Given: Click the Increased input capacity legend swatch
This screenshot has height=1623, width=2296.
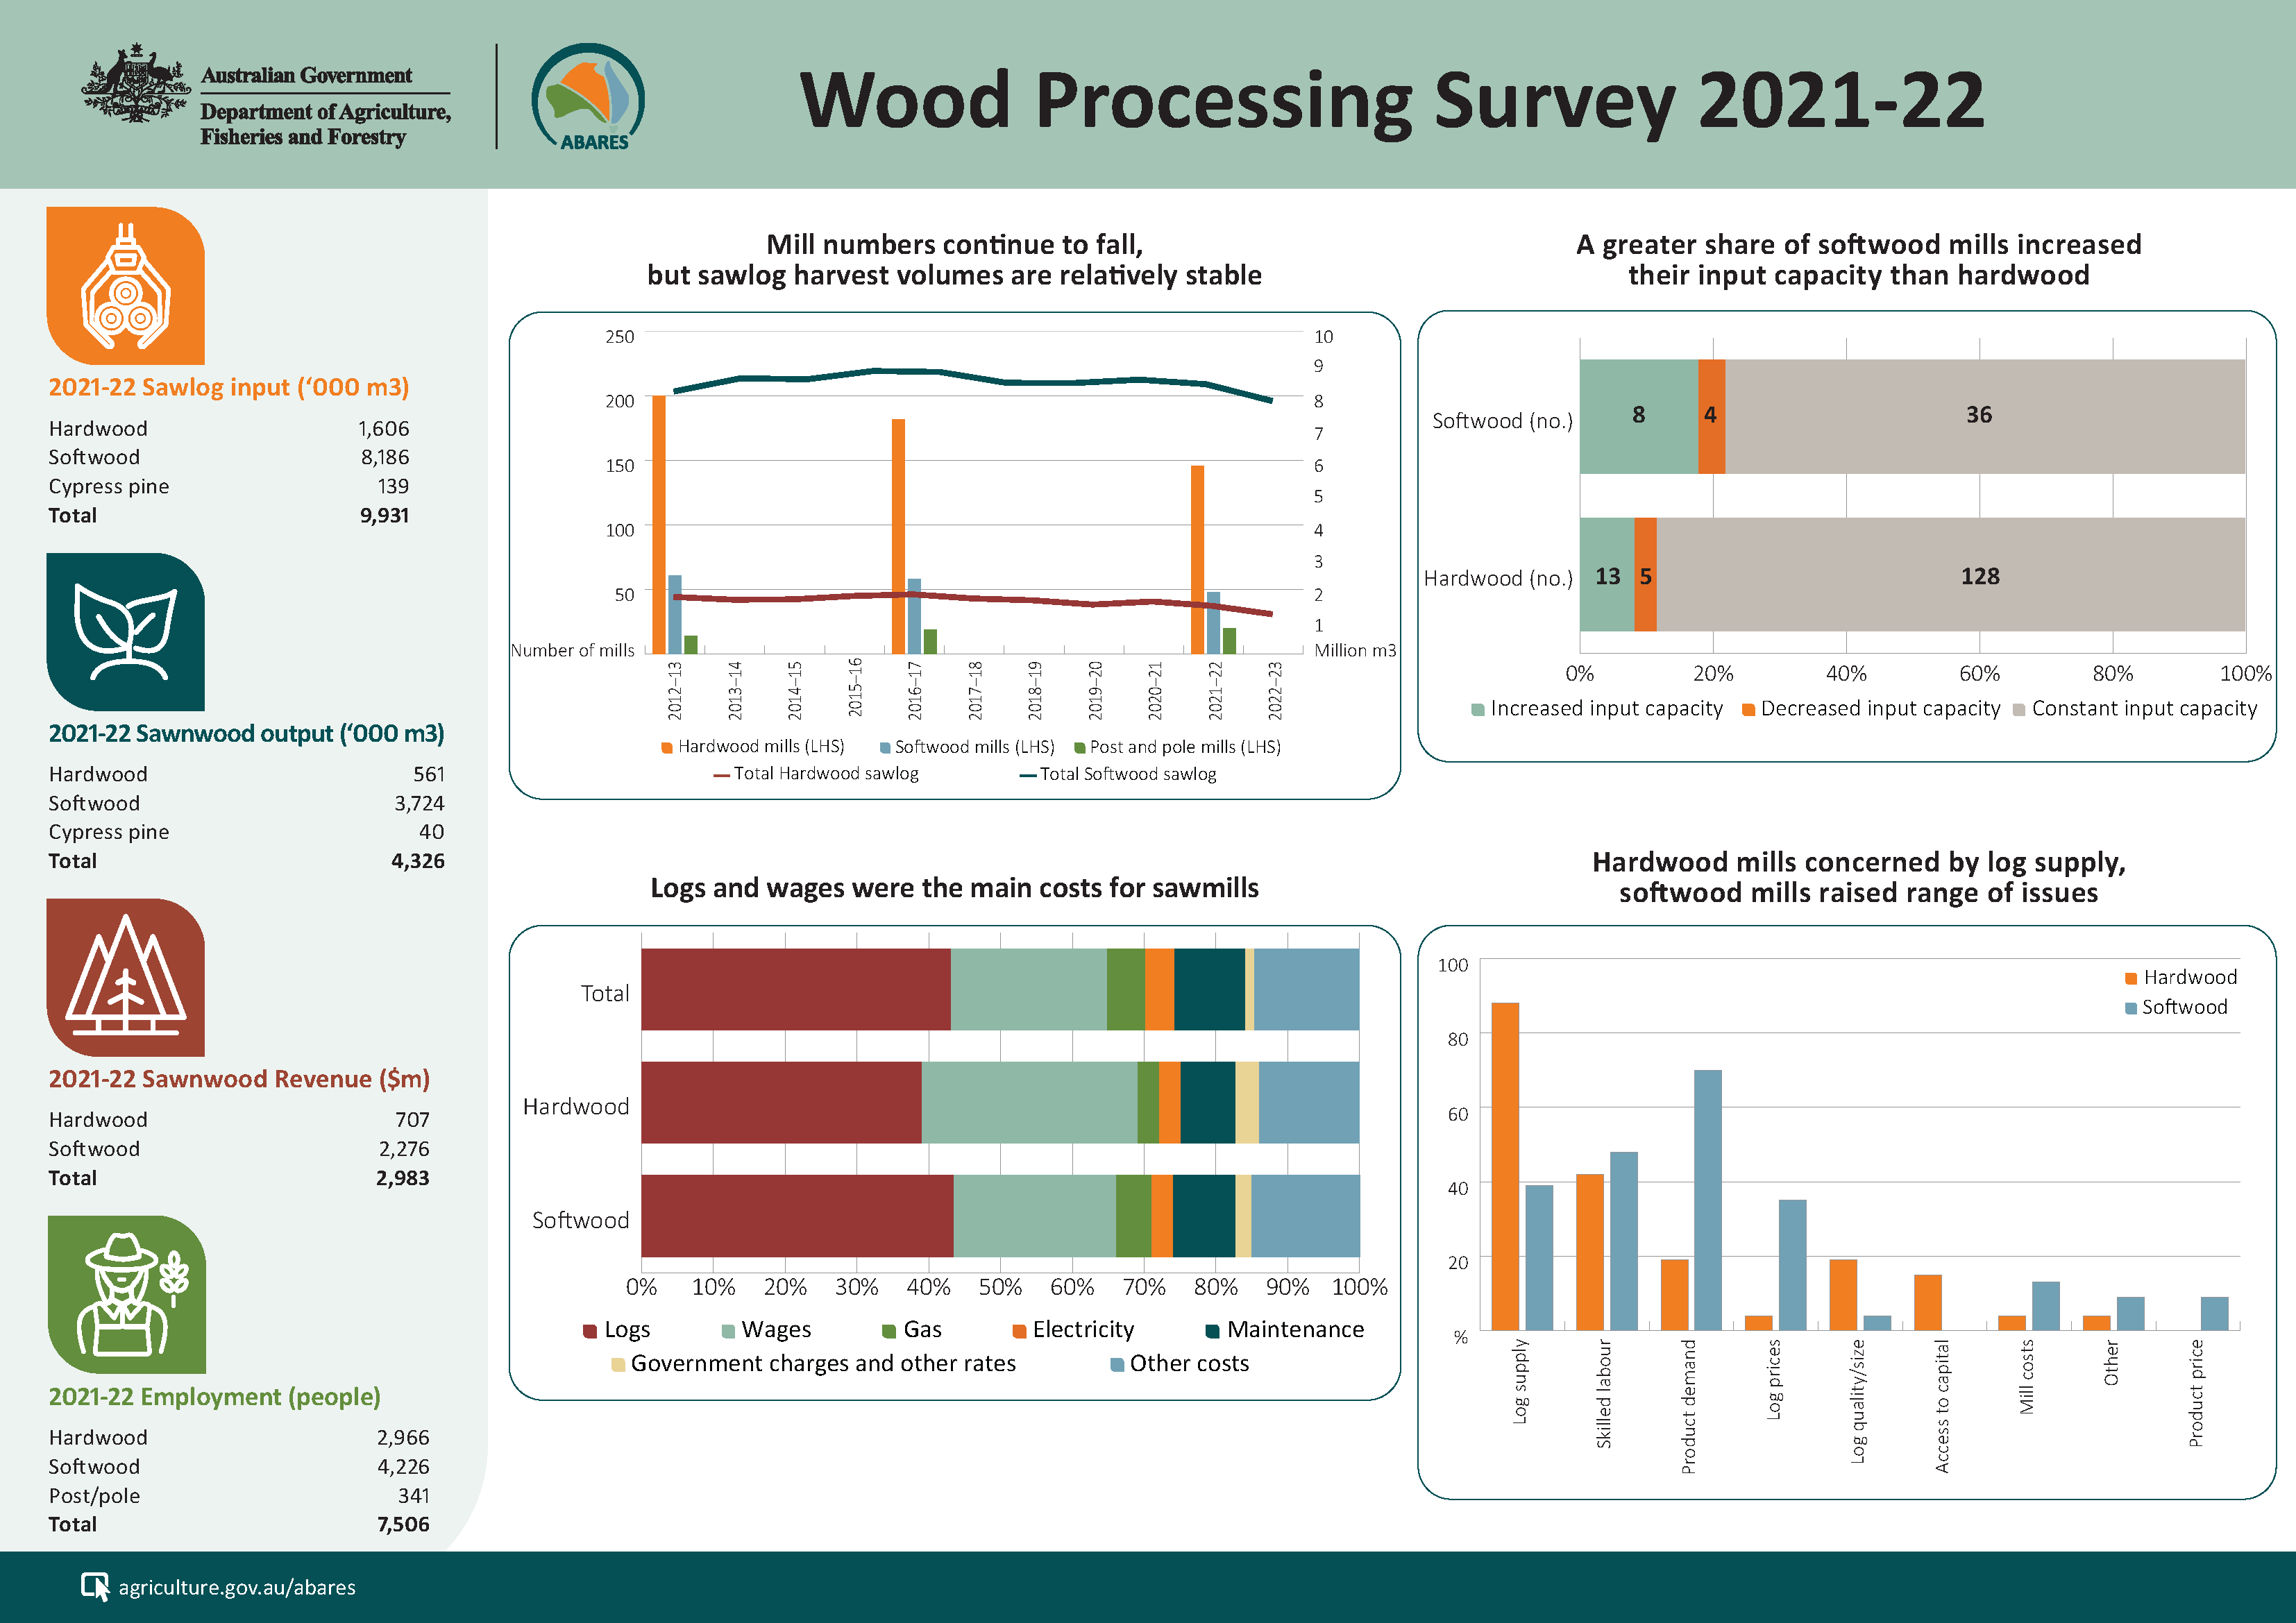Looking at the screenshot, I should 1478,710.
